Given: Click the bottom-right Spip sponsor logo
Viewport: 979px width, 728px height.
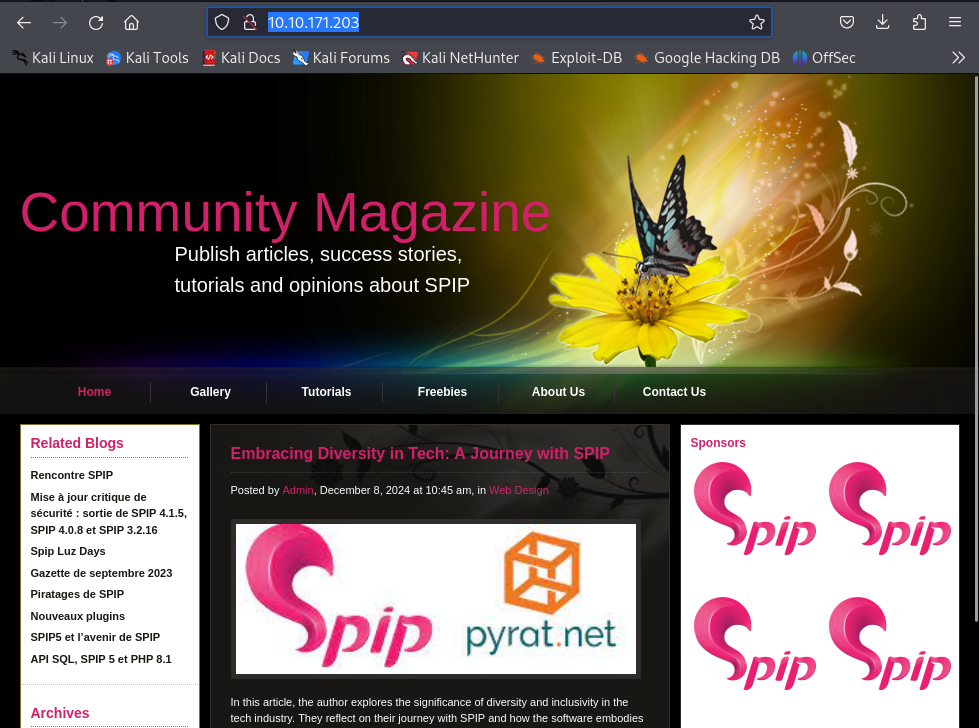Looking at the screenshot, I should (890, 644).
